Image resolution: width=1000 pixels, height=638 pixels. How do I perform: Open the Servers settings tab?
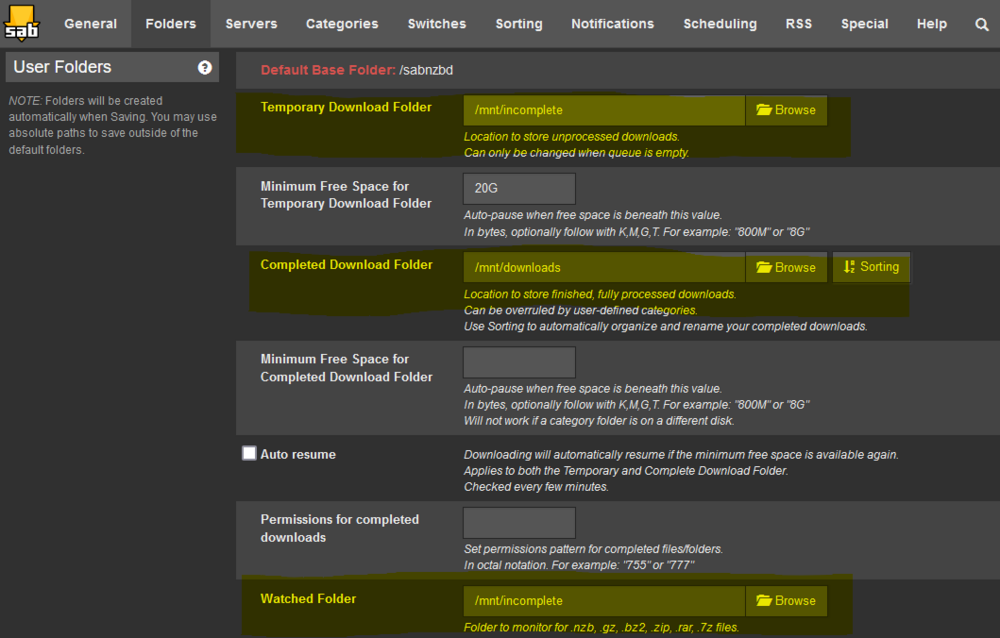coord(251,24)
